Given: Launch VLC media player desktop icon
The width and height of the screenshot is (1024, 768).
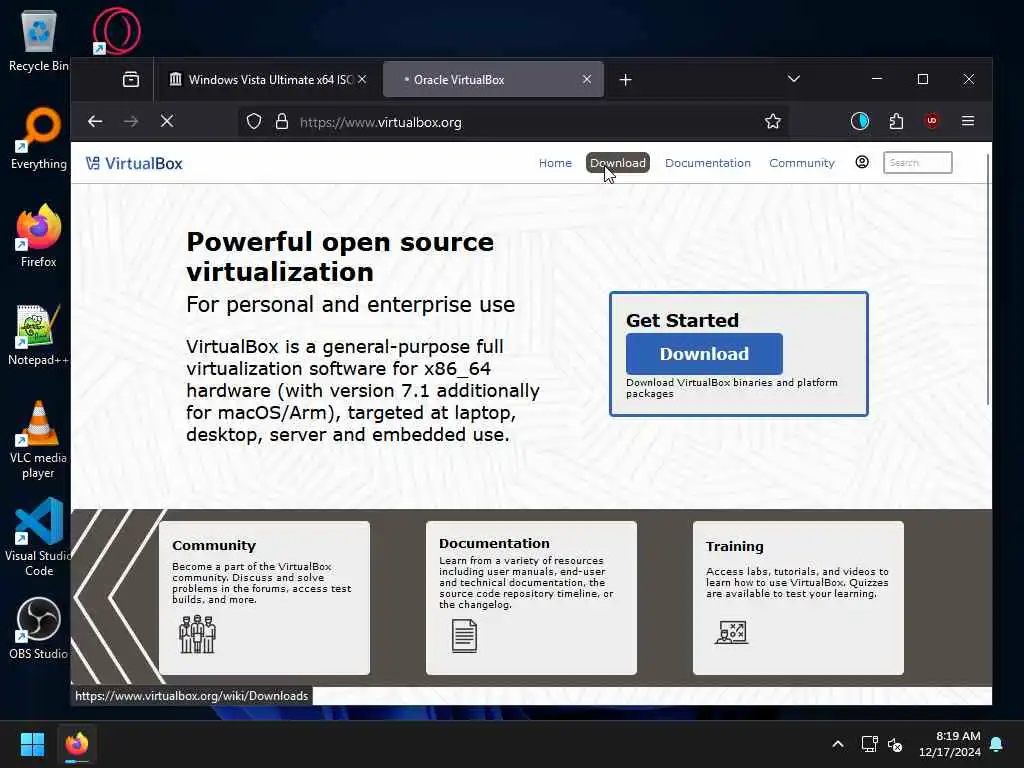Looking at the screenshot, I should click(38, 440).
